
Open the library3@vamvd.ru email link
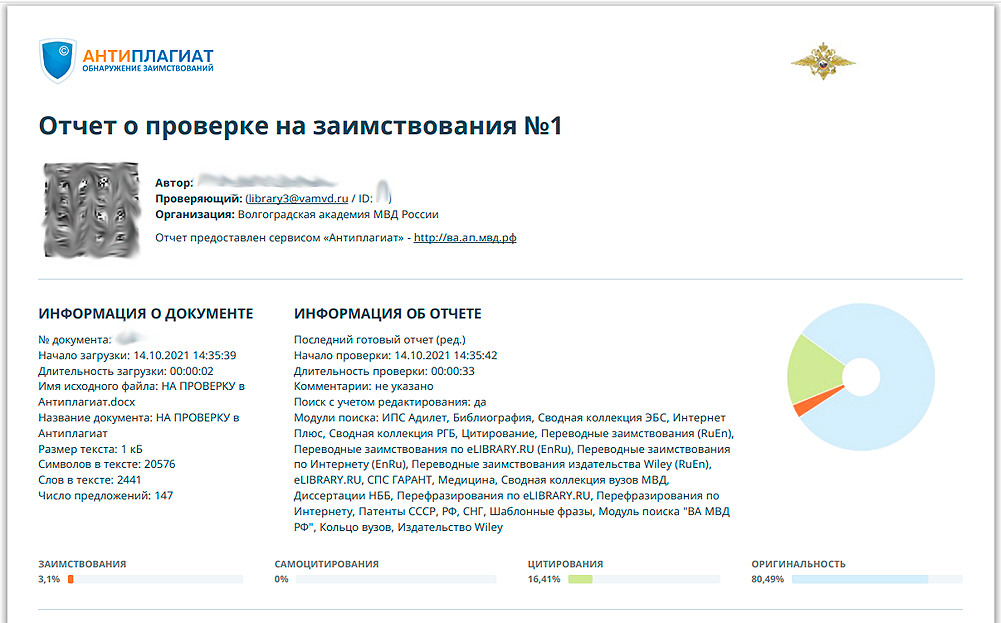298,199
